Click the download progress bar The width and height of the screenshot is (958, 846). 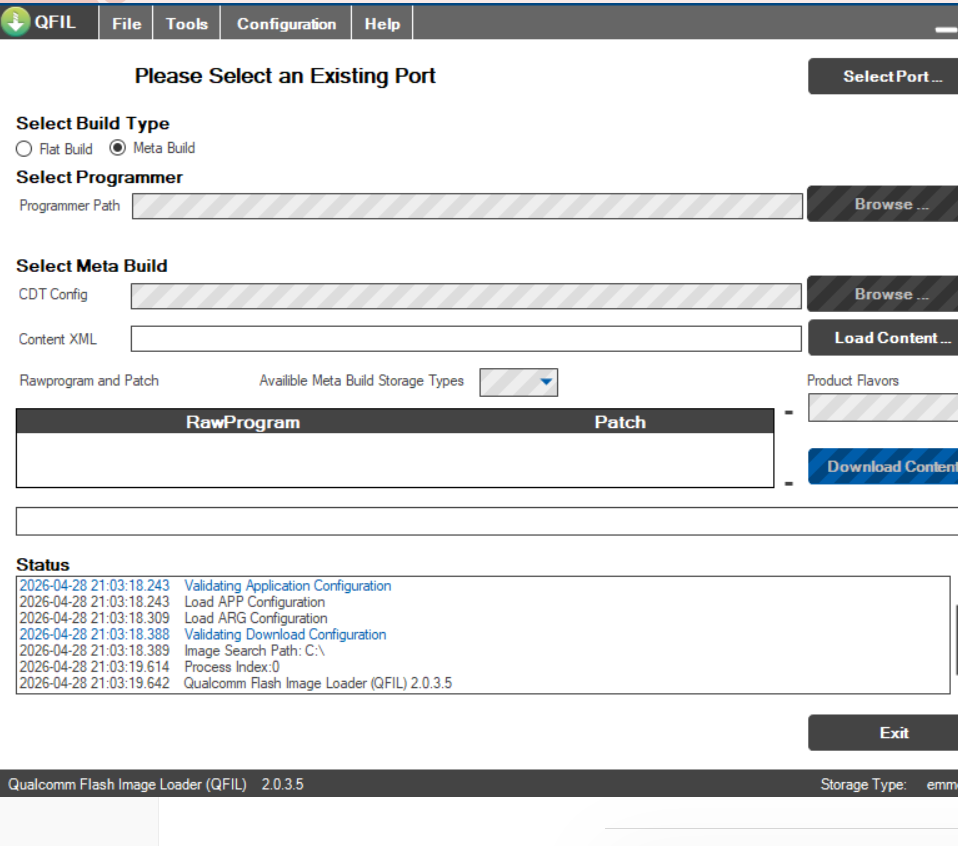pyautogui.click(x=487, y=521)
